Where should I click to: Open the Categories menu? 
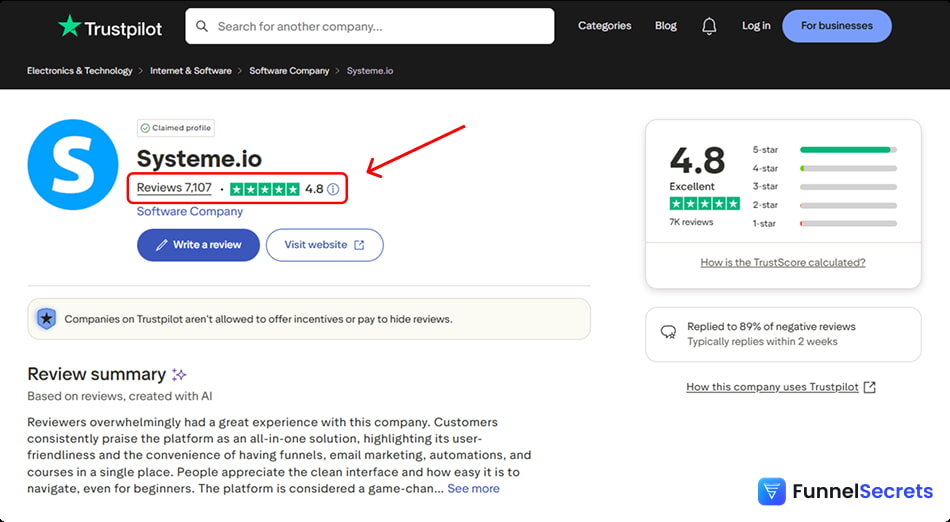605,25
